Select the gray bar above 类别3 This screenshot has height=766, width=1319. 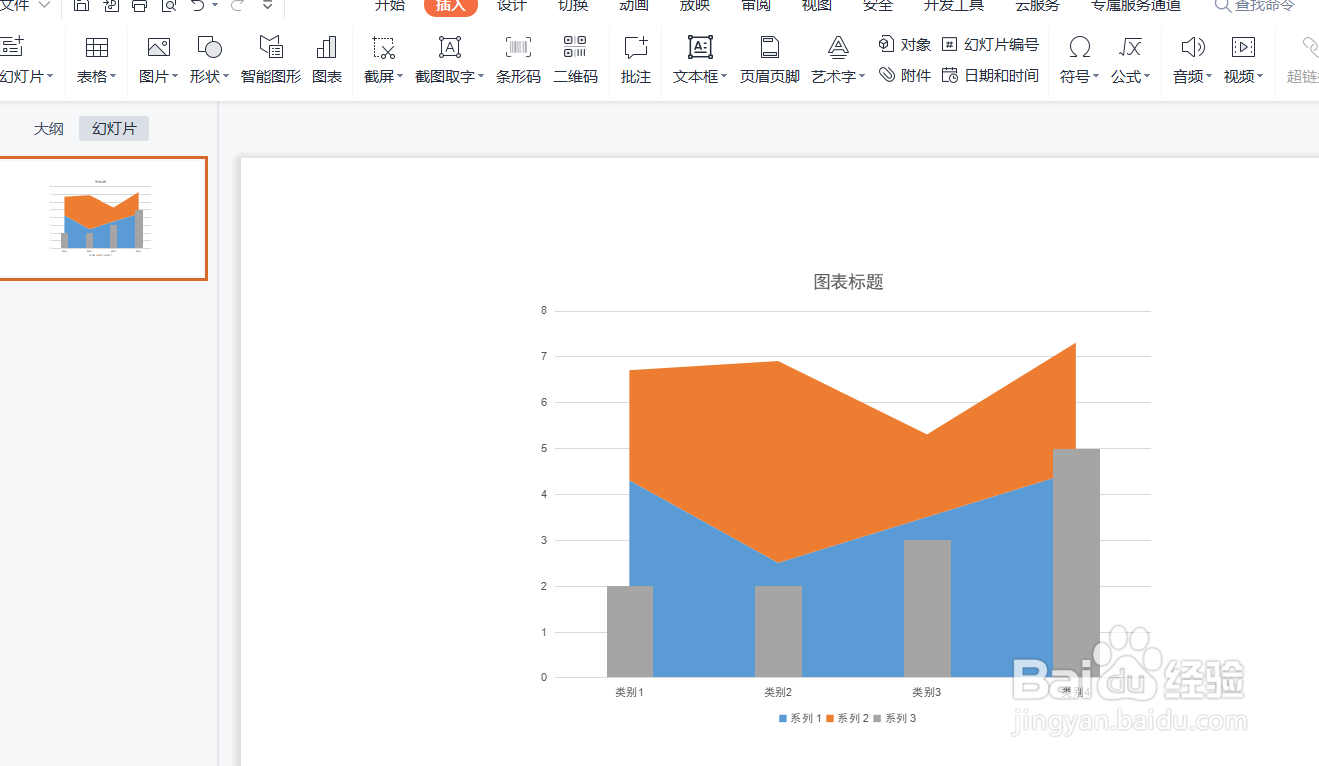tap(927, 609)
